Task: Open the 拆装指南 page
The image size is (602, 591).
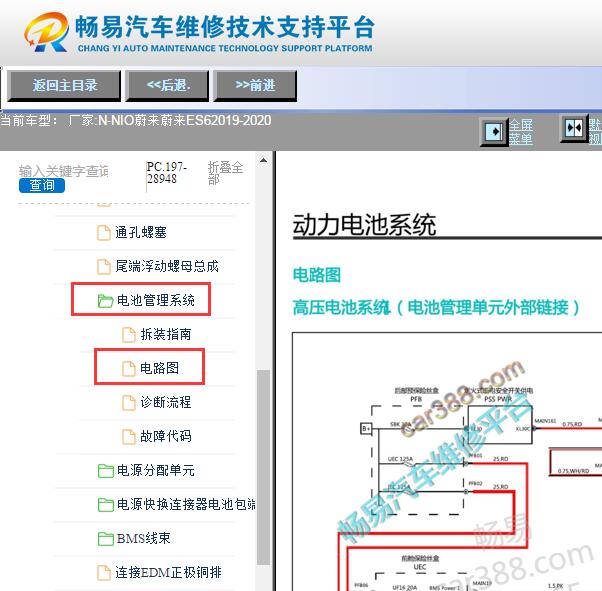Action: click(x=166, y=334)
